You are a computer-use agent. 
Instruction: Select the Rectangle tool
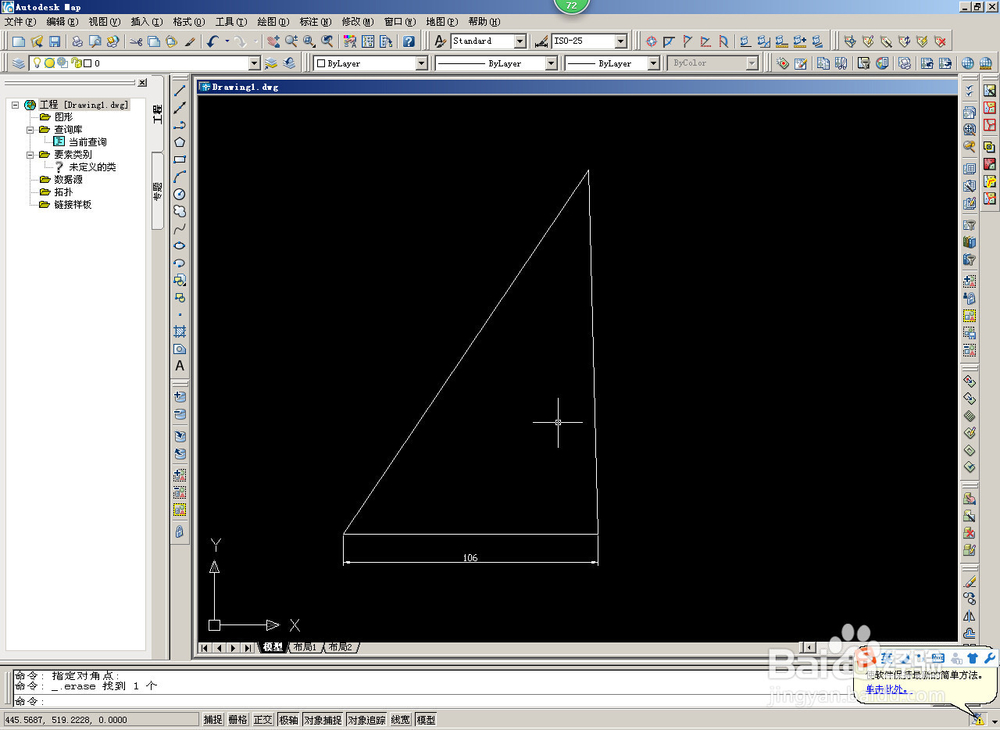(180, 159)
